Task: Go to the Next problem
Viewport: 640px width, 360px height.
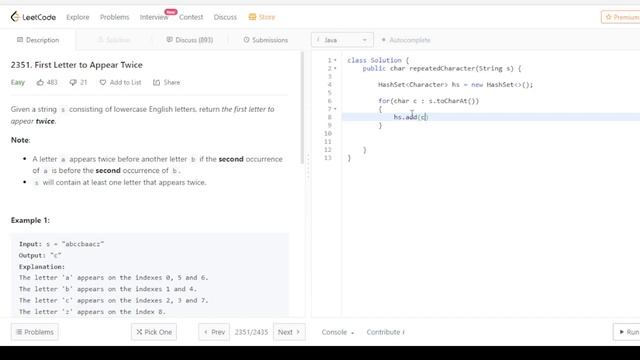Action: [x=289, y=332]
